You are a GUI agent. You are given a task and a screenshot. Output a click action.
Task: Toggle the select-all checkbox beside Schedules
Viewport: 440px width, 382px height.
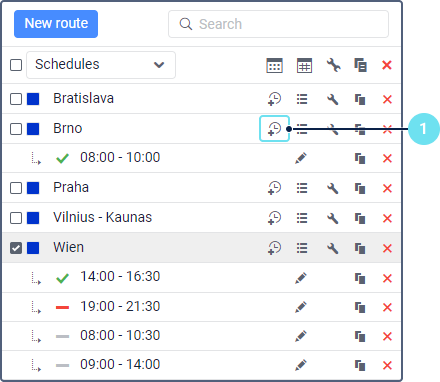(16, 65)
